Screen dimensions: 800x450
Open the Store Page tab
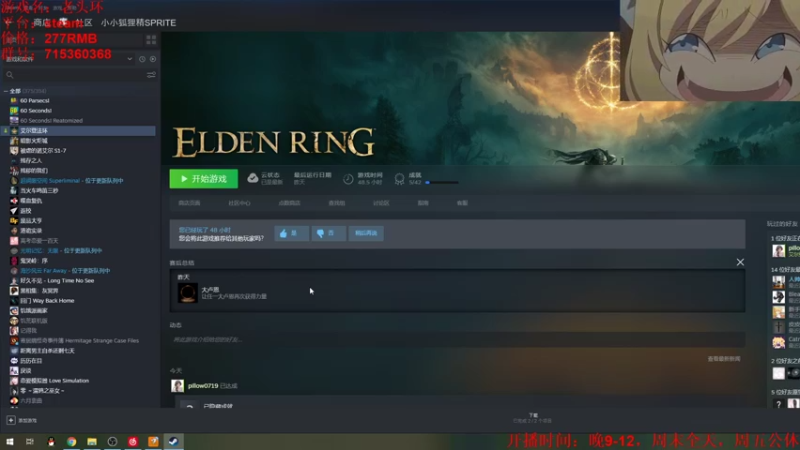(189, 203)
